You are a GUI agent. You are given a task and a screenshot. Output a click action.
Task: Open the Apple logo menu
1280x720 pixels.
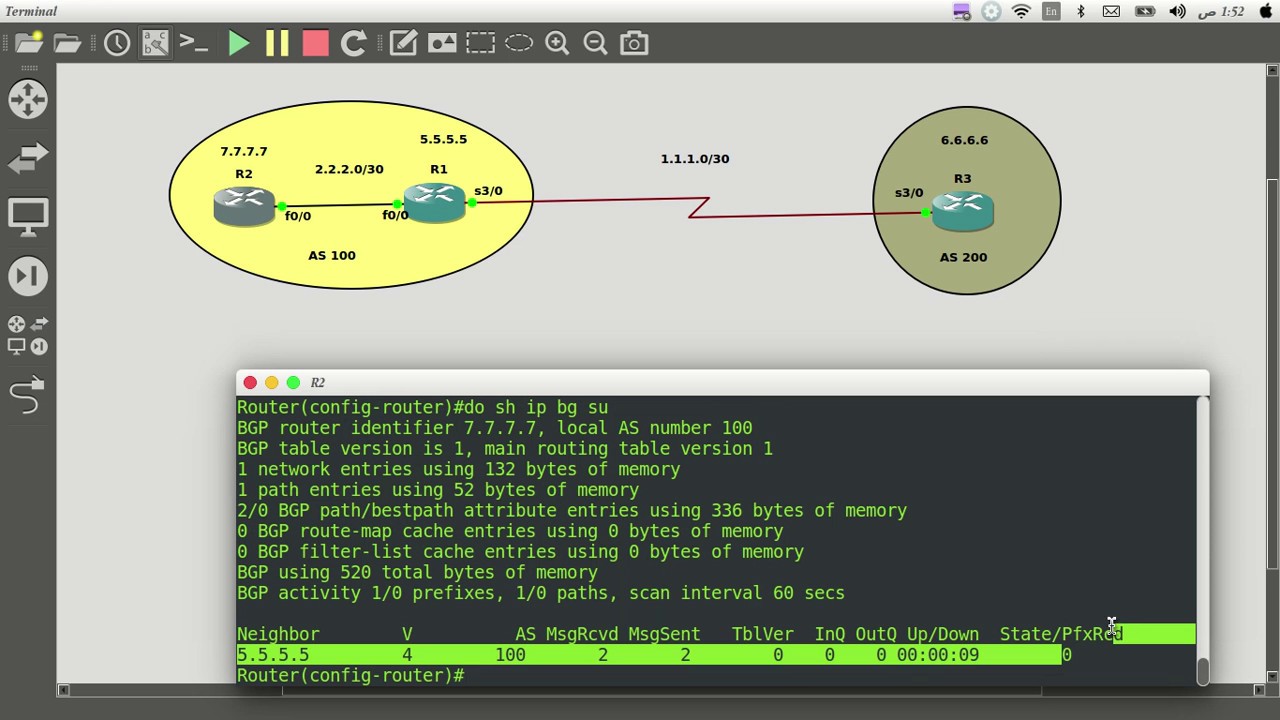coord(1266,11)
